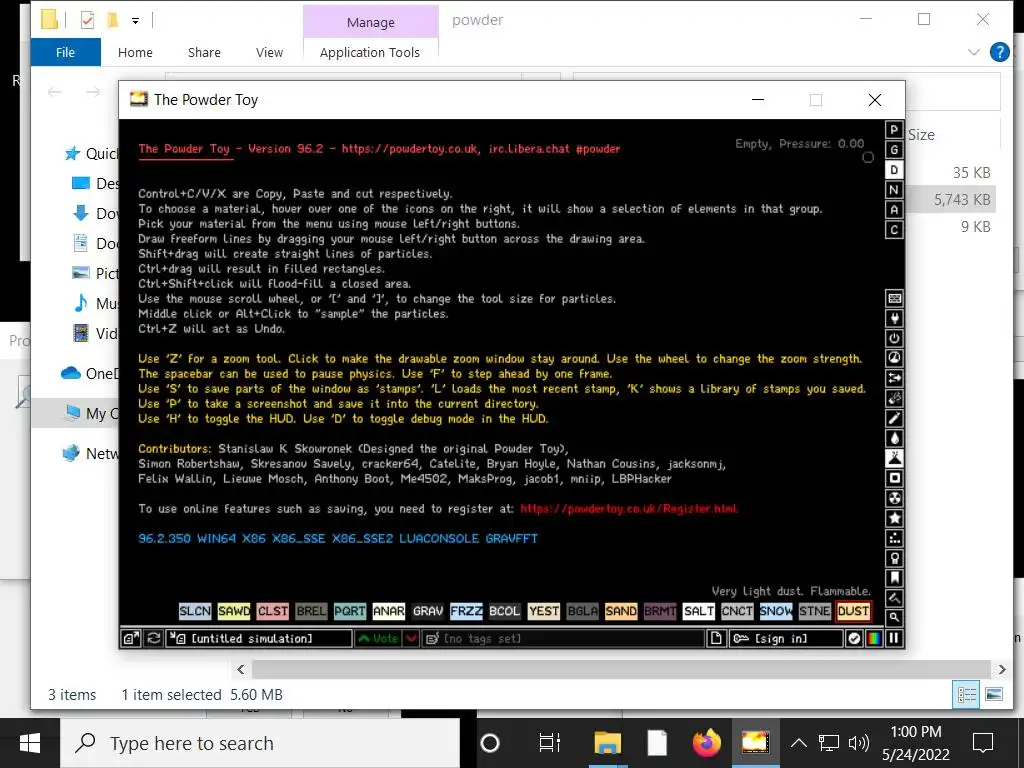1024x768 pixels.
Task: Select the SALT element
Action: coord(698,611)
